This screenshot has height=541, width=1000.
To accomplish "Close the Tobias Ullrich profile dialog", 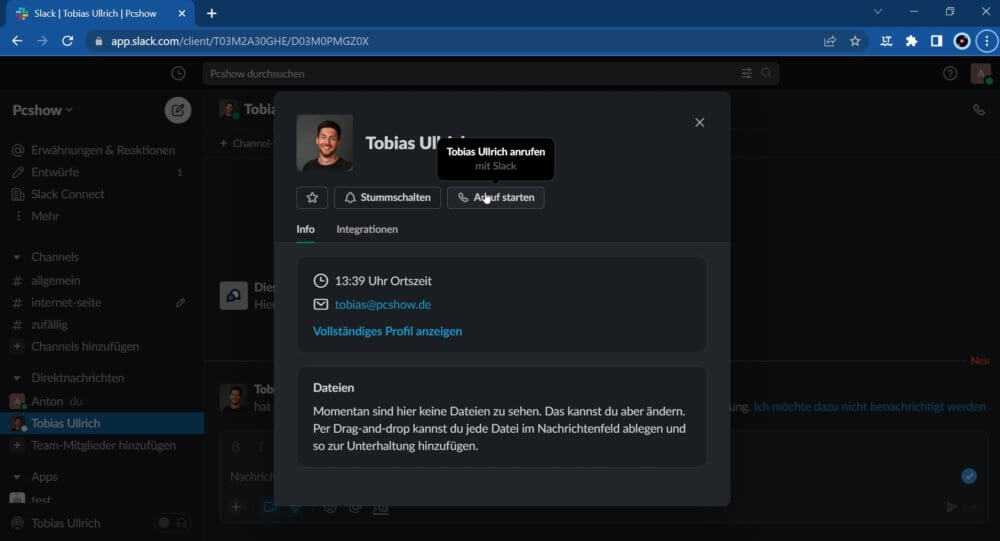I will point(700,122).
